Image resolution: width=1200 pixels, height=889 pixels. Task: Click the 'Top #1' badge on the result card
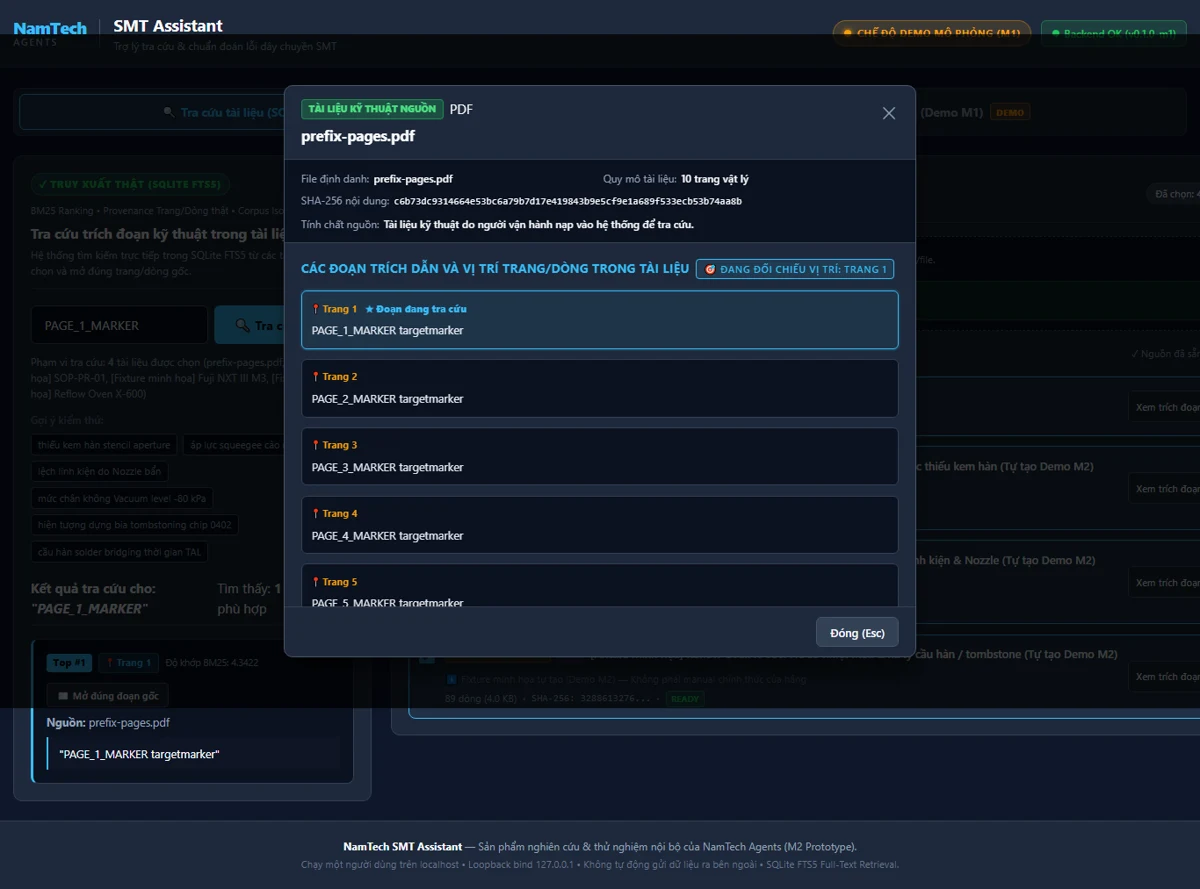[70, 663]
